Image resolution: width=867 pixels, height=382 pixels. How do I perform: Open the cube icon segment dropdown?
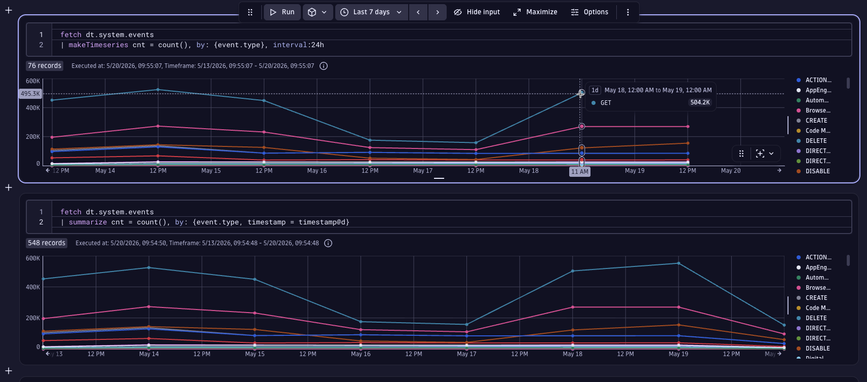tap(317, 12)
